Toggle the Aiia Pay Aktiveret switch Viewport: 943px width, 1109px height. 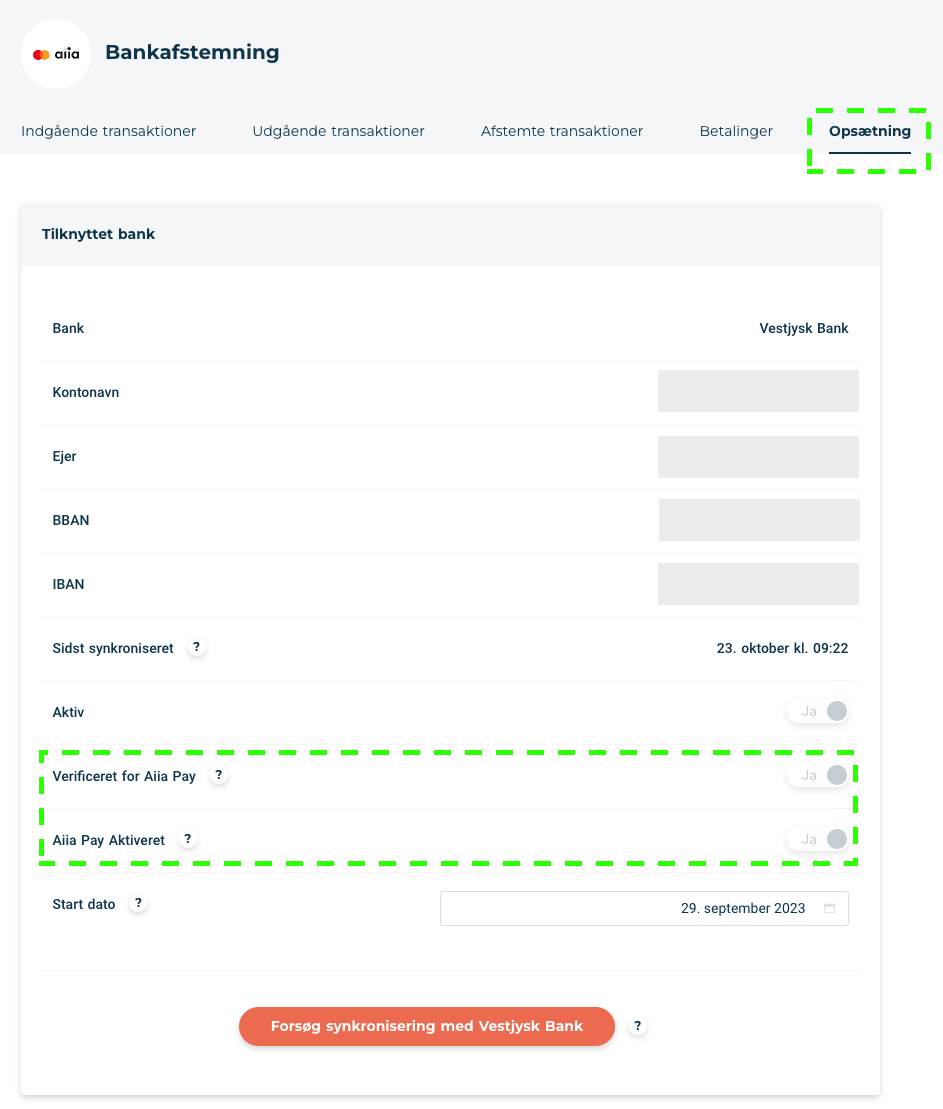pos(818,840)
